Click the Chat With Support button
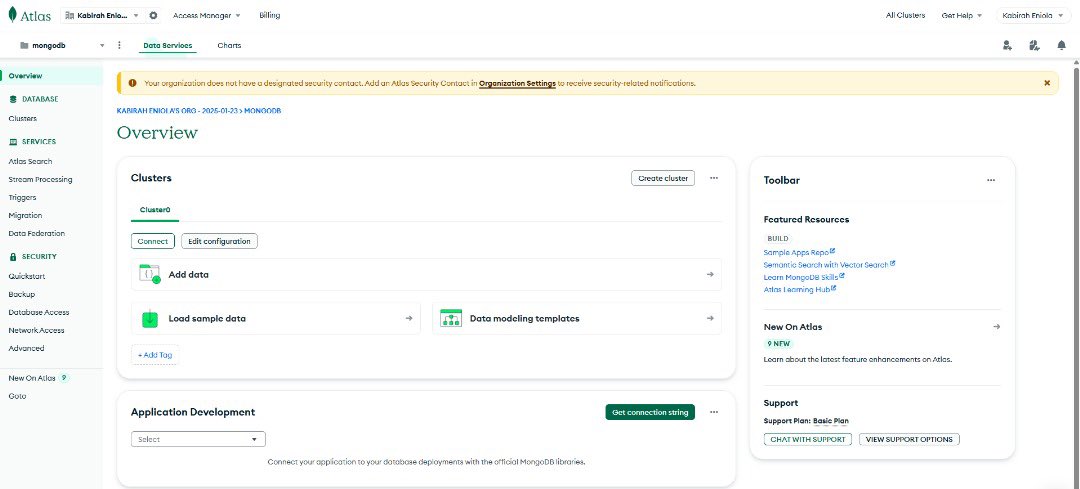1080x489 pixels. [808, 439]
